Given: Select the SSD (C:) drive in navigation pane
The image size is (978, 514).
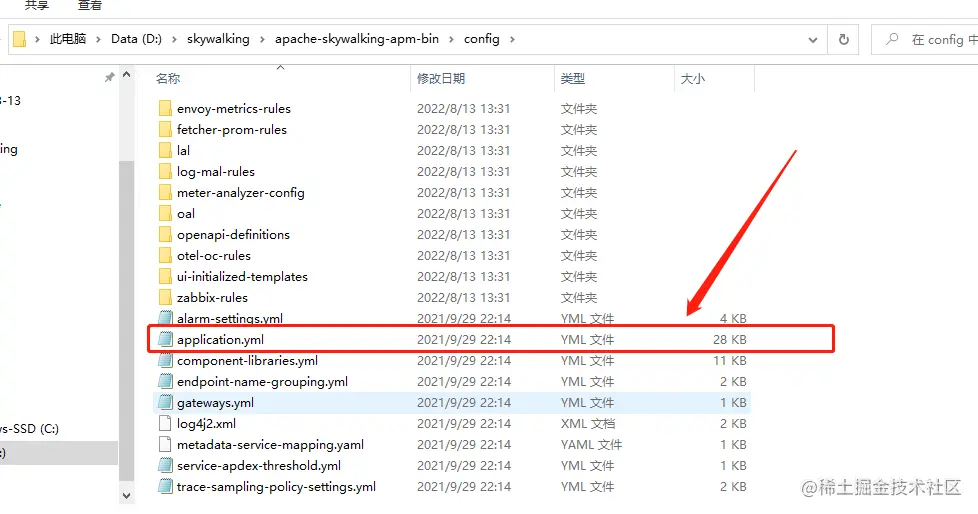Looking at the screenshot, I should pyautogui.click(x=29, y=429).
